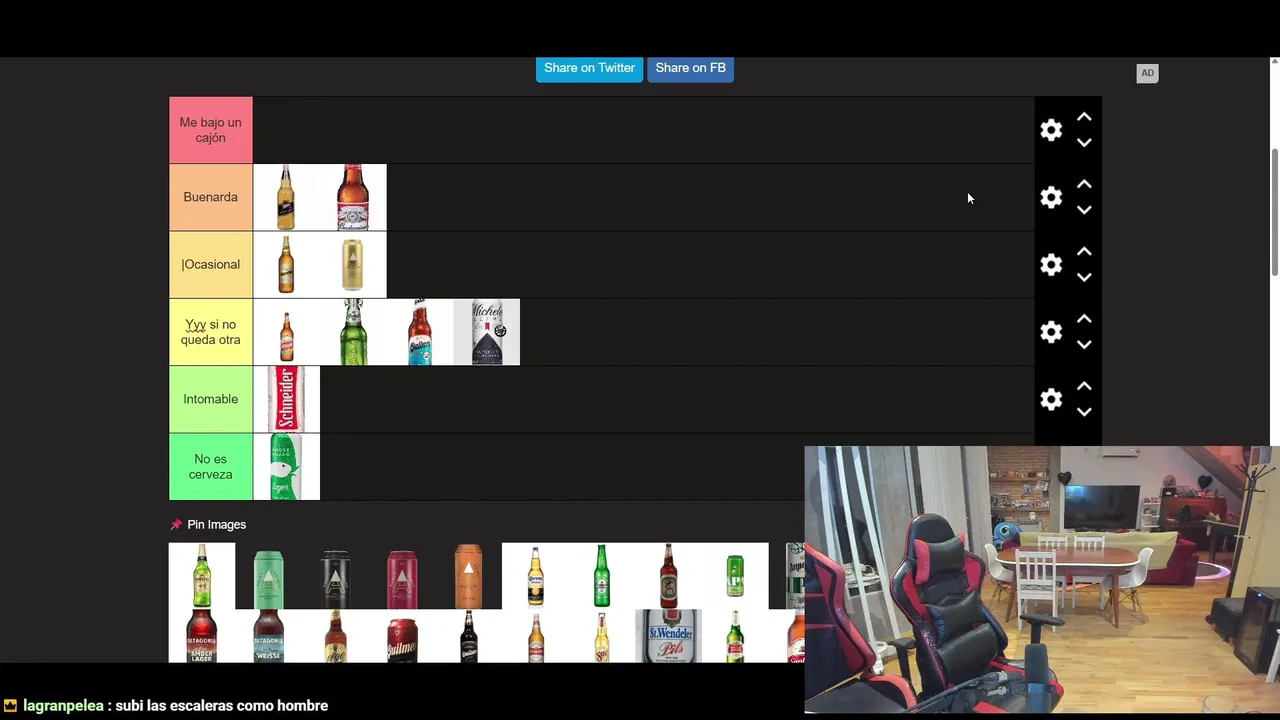Click the scrollbar up arrow
Image resolution: width=1280 pixels, height=720 pixels.
coord(1274,63)
